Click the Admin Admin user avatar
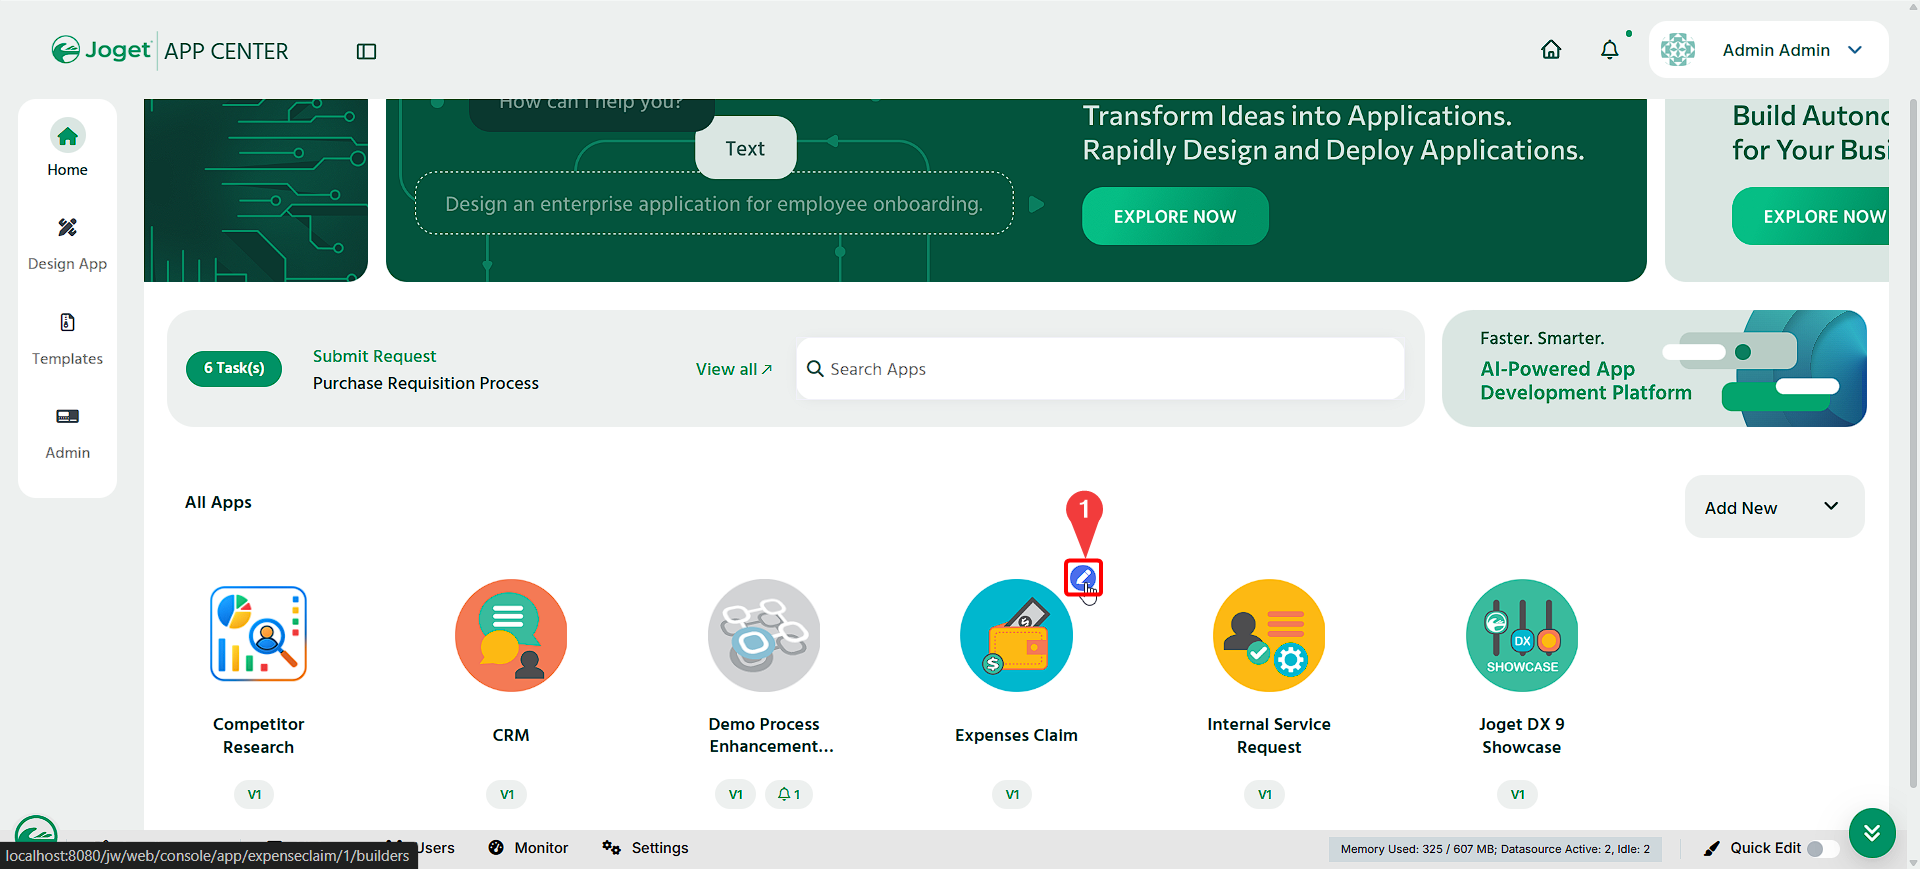Viewport: 1920px width, 869px height. 1678,50
